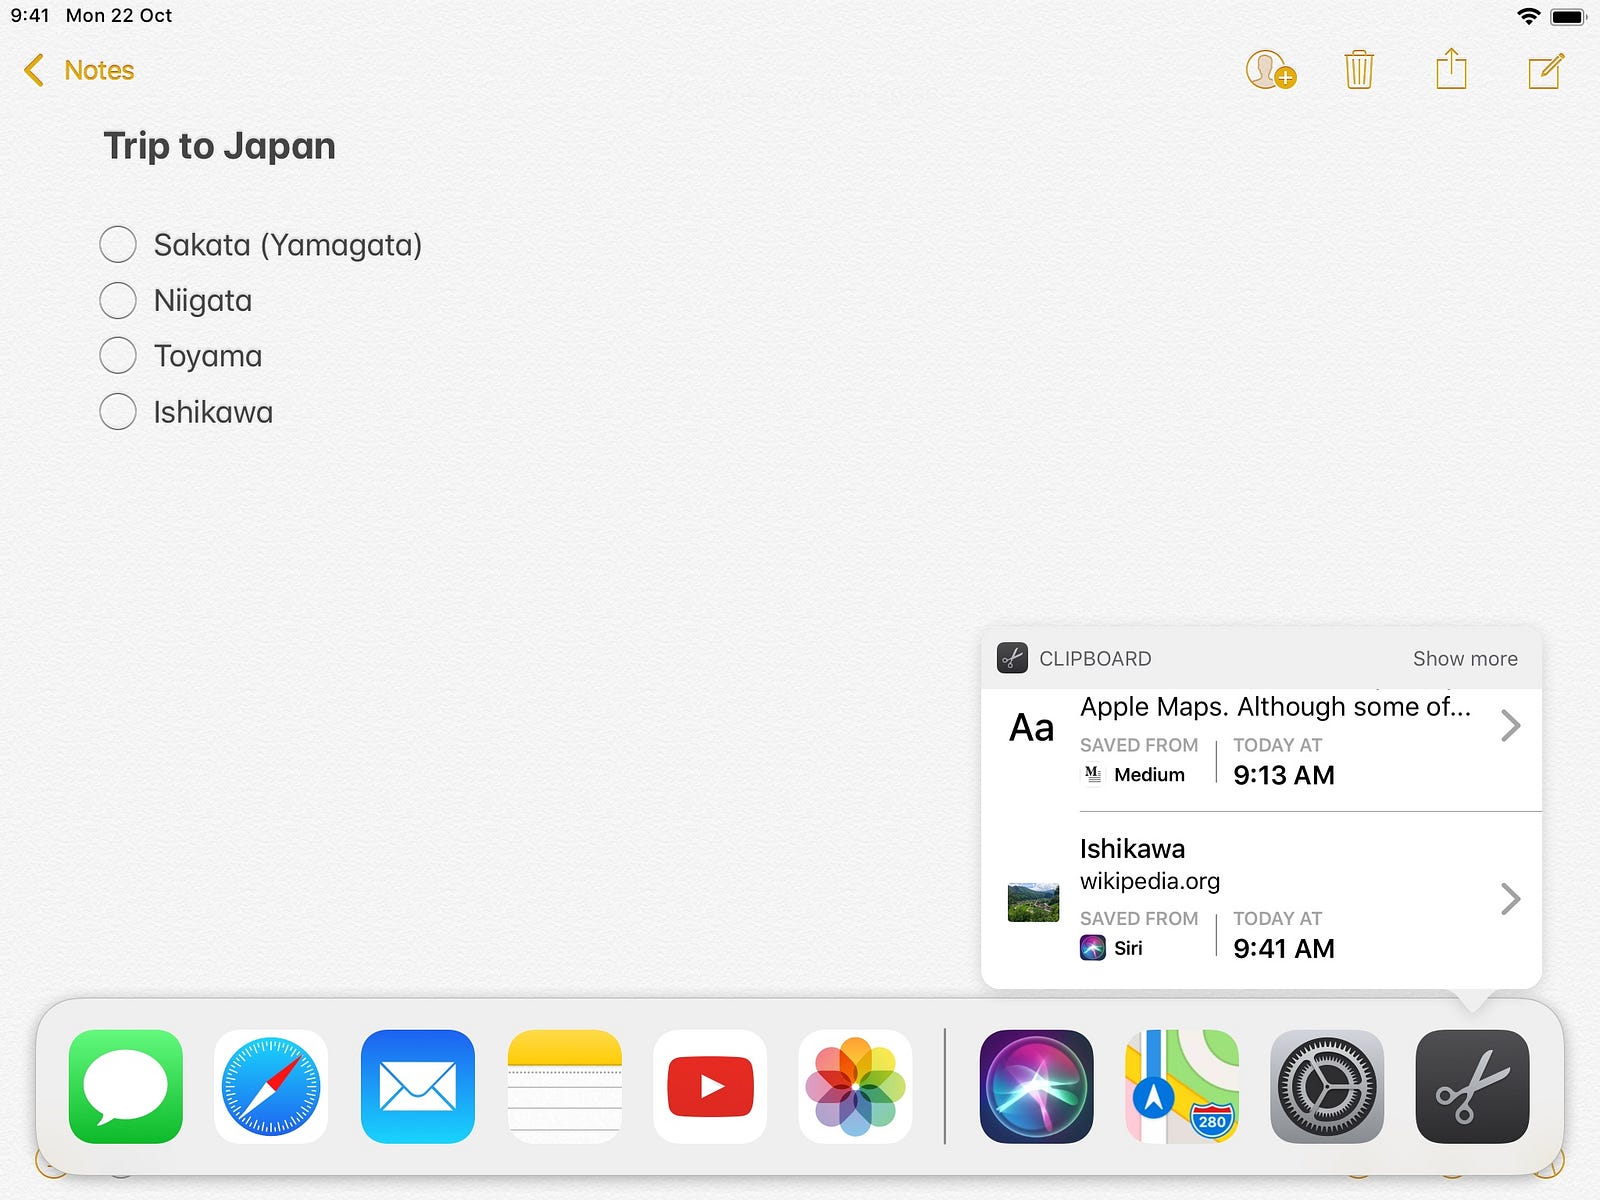The image size is (1600, 1200).
Task: Tap the Sakata (Yamagata) text
Action: click(x=288, y=245)
